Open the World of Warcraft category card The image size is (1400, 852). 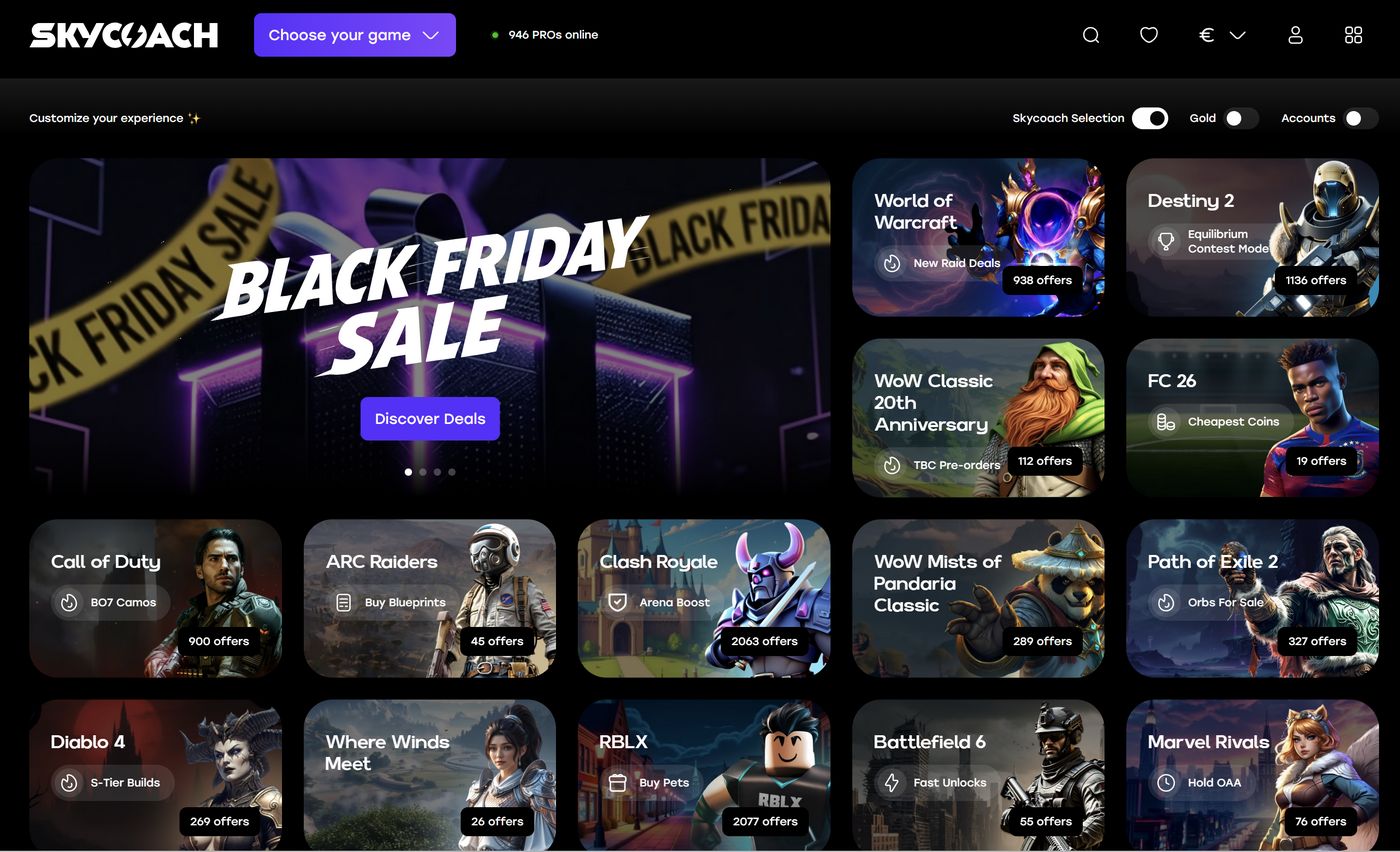(978, 237)
